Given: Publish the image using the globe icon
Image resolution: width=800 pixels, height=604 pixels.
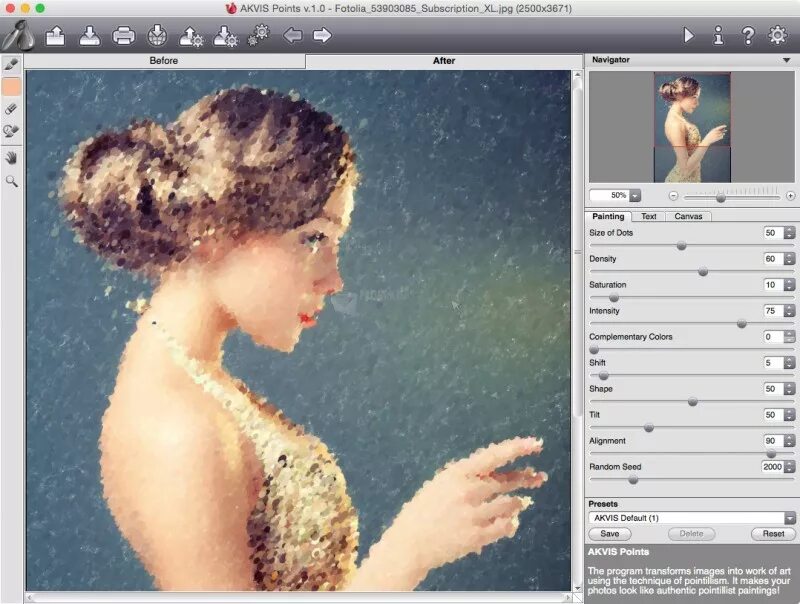Looking at the screenshot, I should coord(157,36).
